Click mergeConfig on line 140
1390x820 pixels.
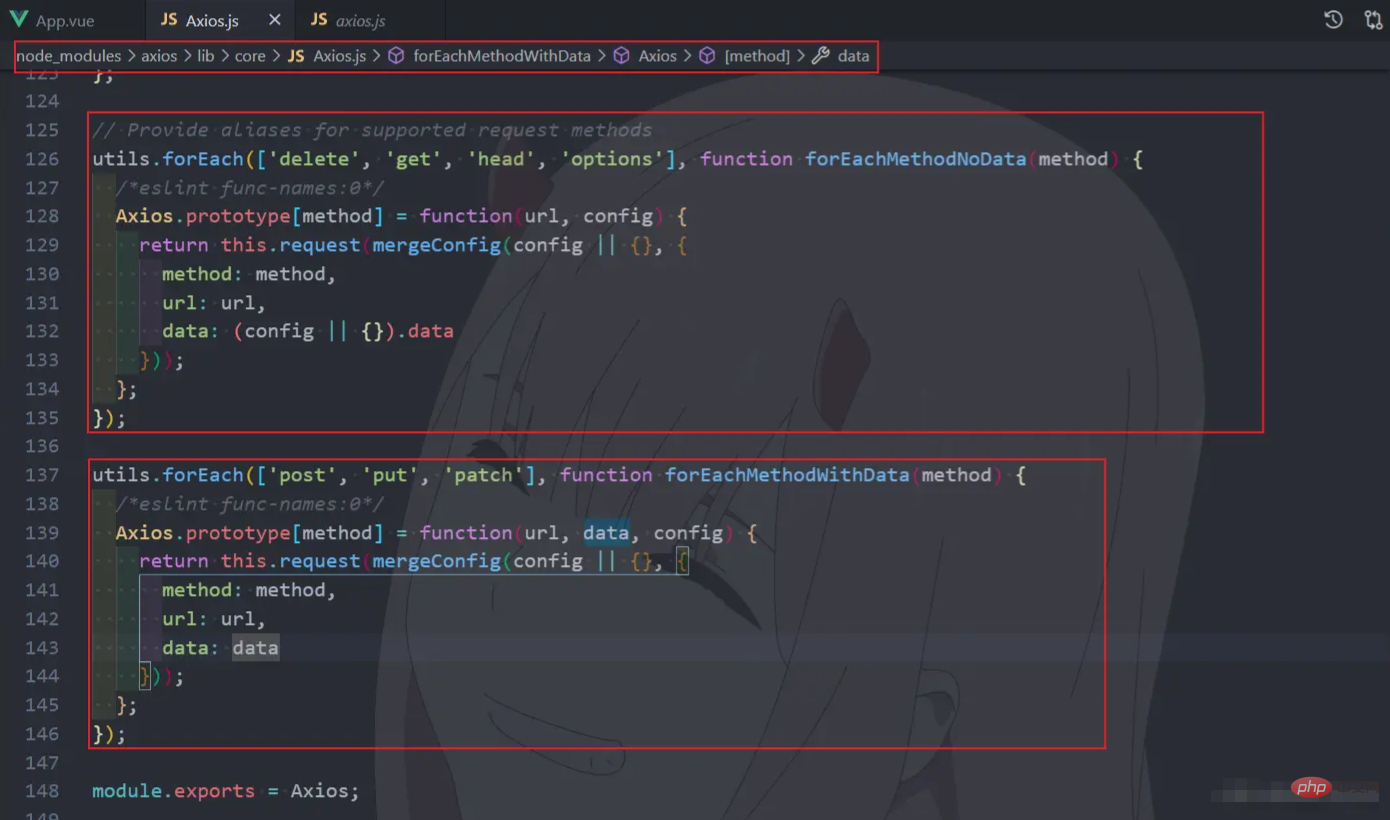tap(437, 561)
